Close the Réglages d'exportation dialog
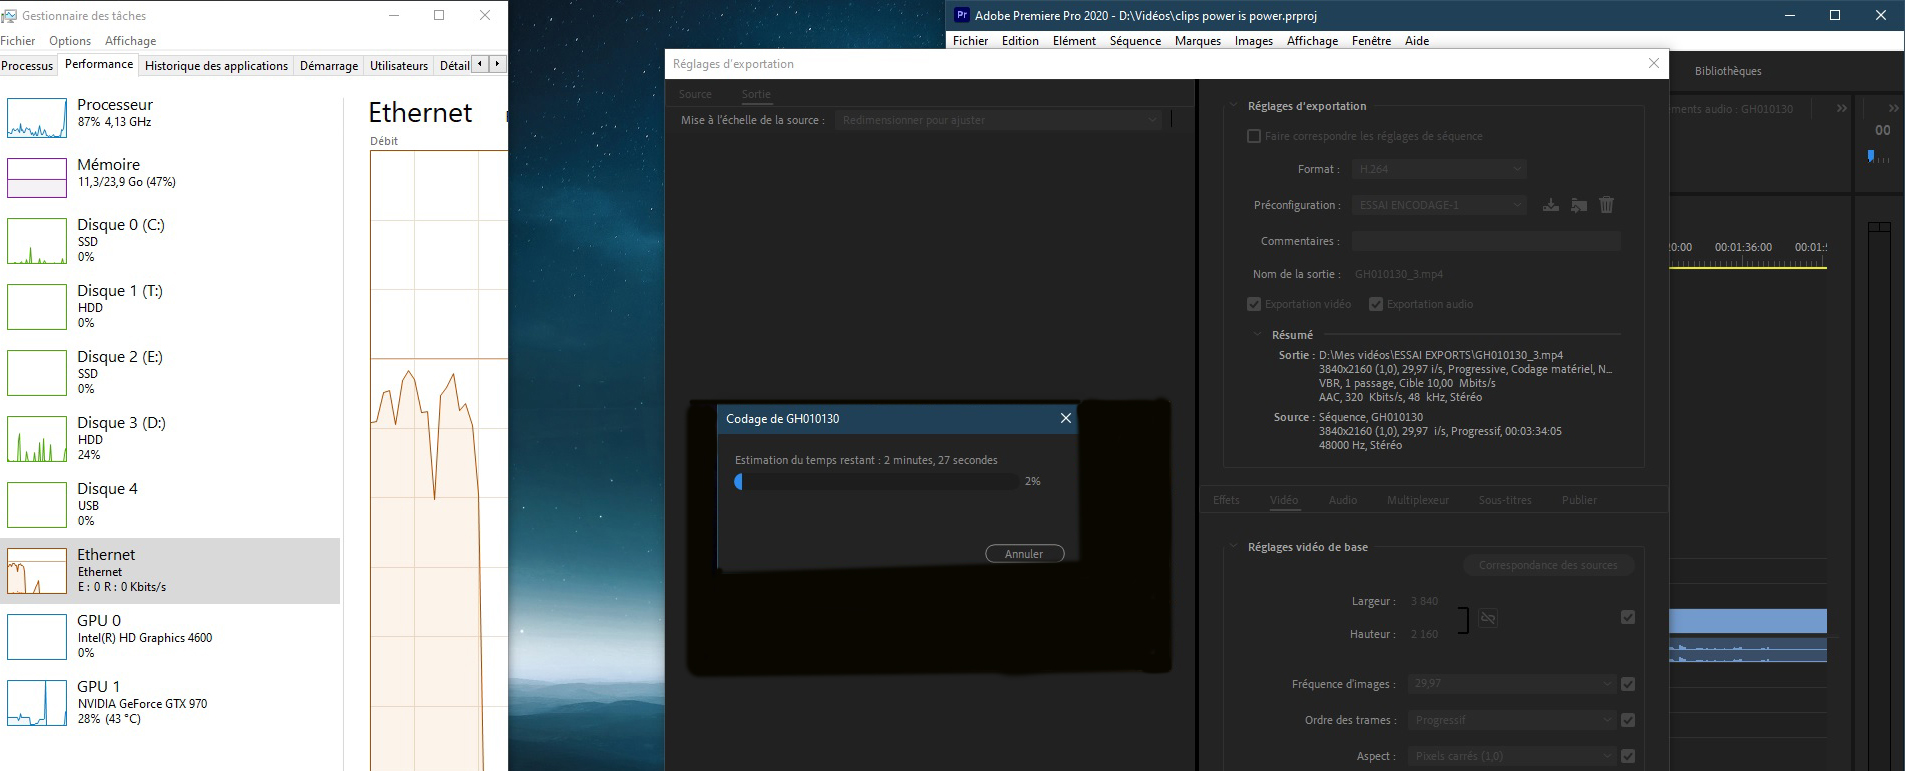The width and height of the screenshot is (1905, 771). coord(1654,63)
